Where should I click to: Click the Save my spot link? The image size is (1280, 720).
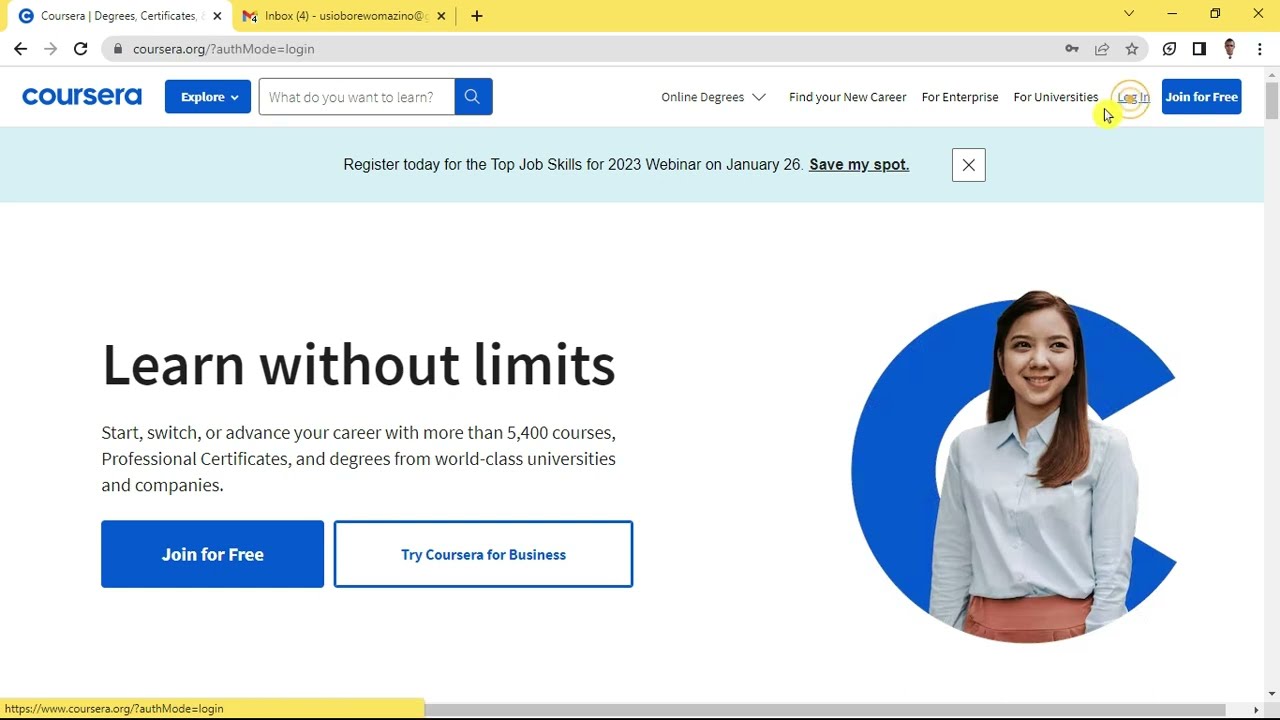coord(859,165)
